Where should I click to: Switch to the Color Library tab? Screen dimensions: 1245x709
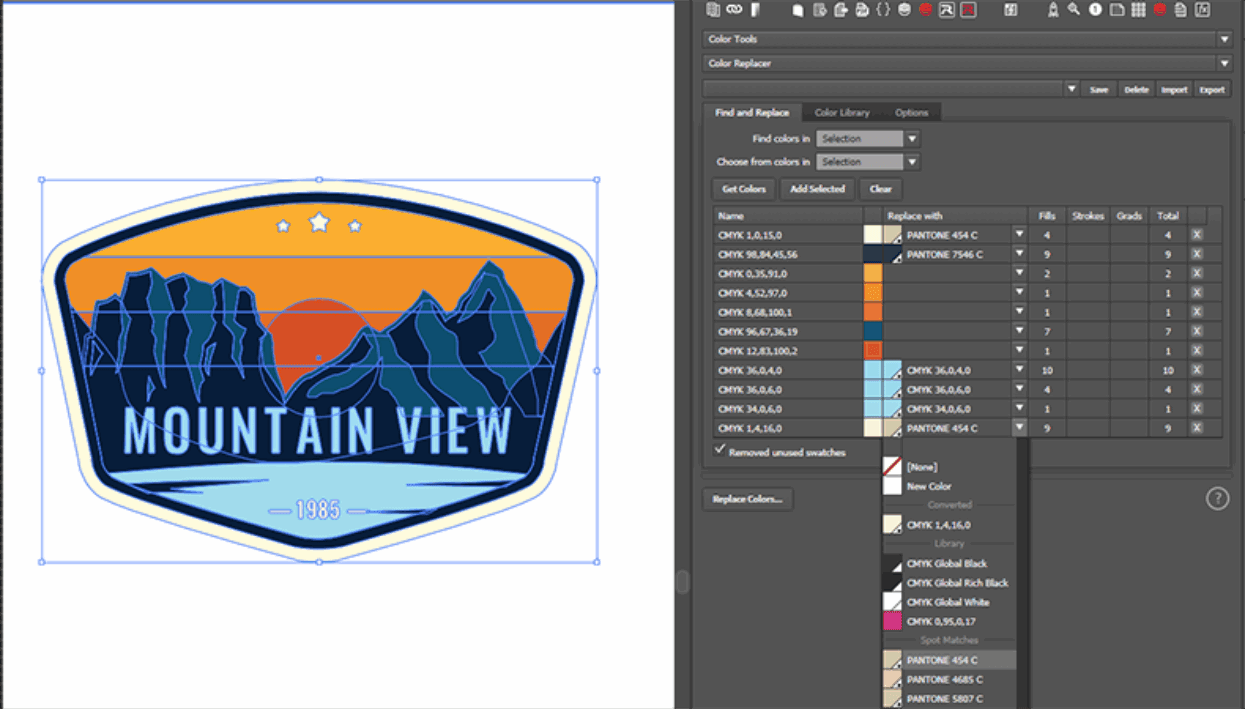[841, 113]
